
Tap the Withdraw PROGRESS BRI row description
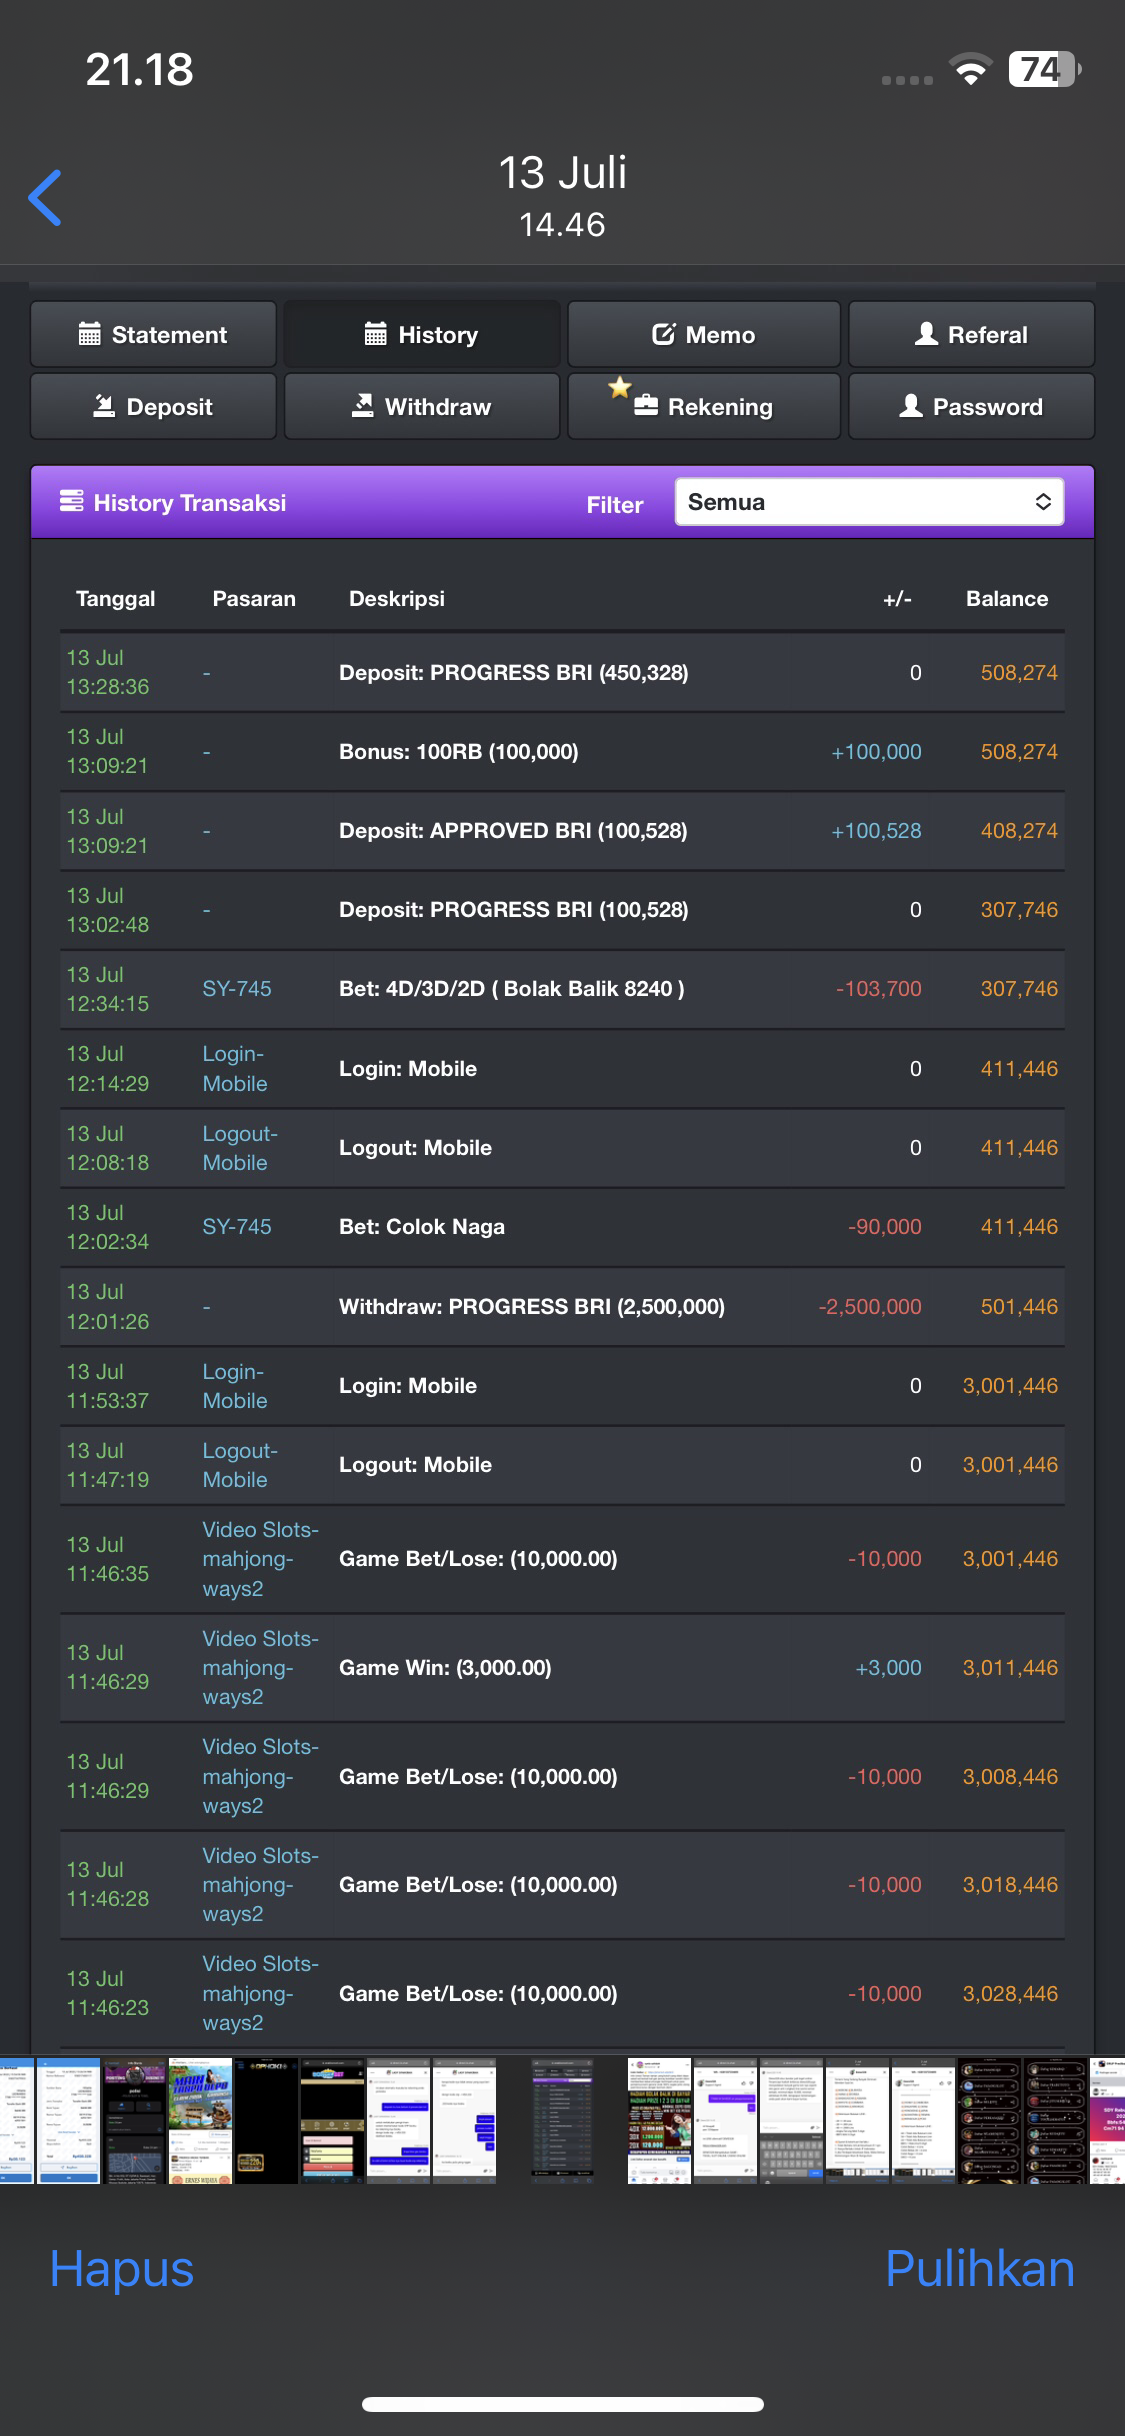pyautogui.click(x=531, y=1307)
